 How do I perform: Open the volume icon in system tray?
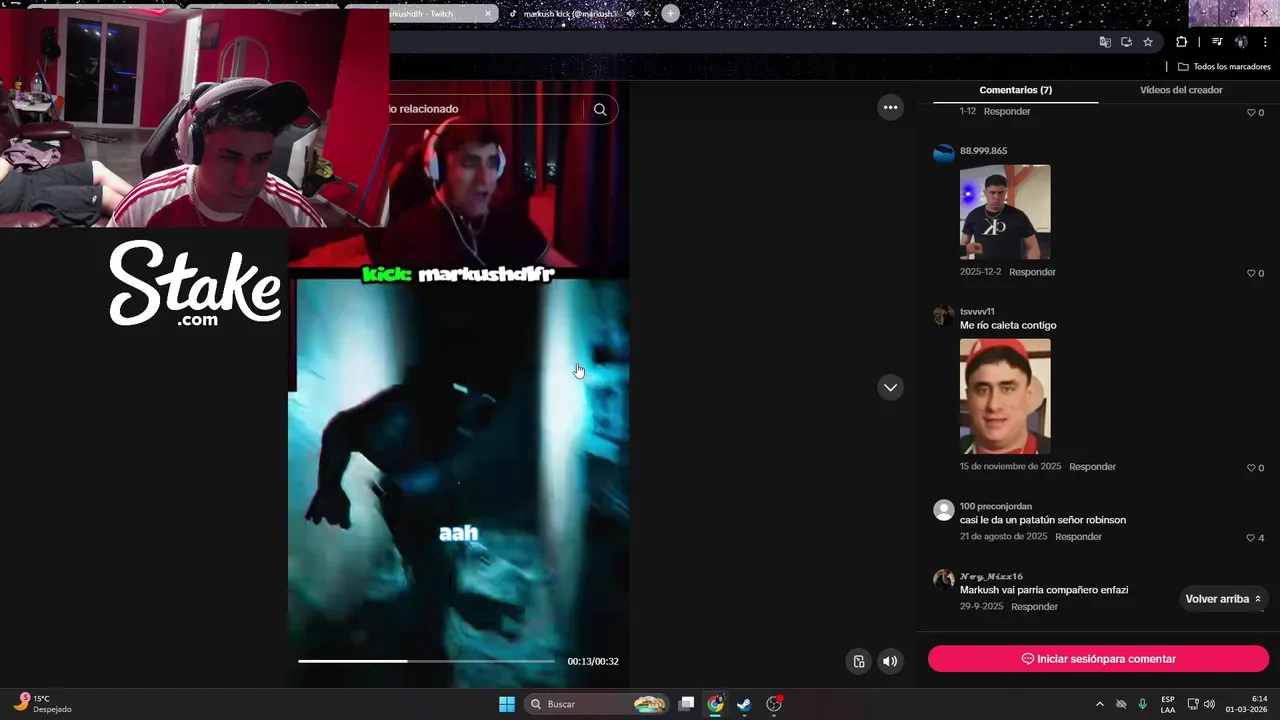click(1209, 704)
